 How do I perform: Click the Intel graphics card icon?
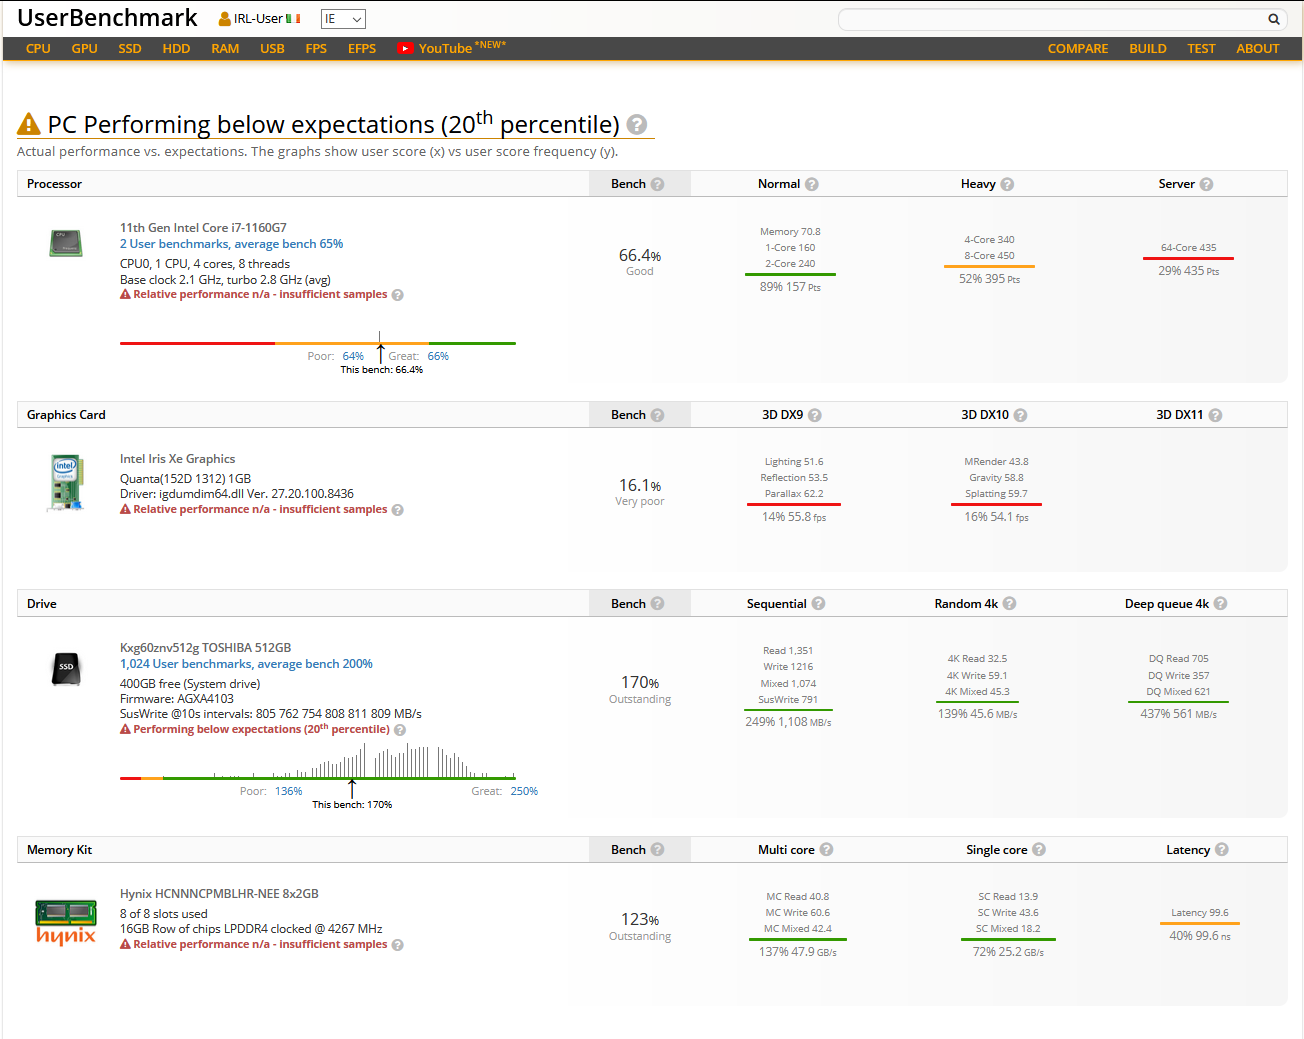coord(65,482)
